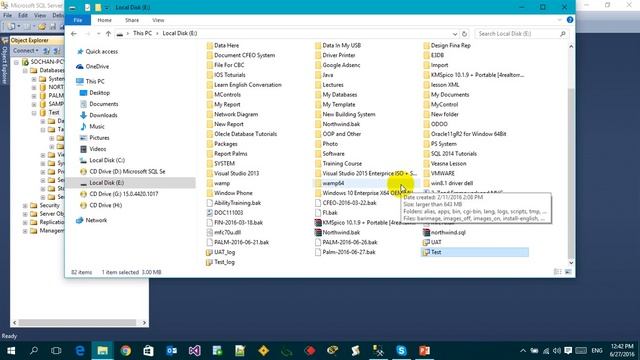Expand Server Objects node in Object Explorer
Viewport: 640px width, 360px height.
[25, 214]
